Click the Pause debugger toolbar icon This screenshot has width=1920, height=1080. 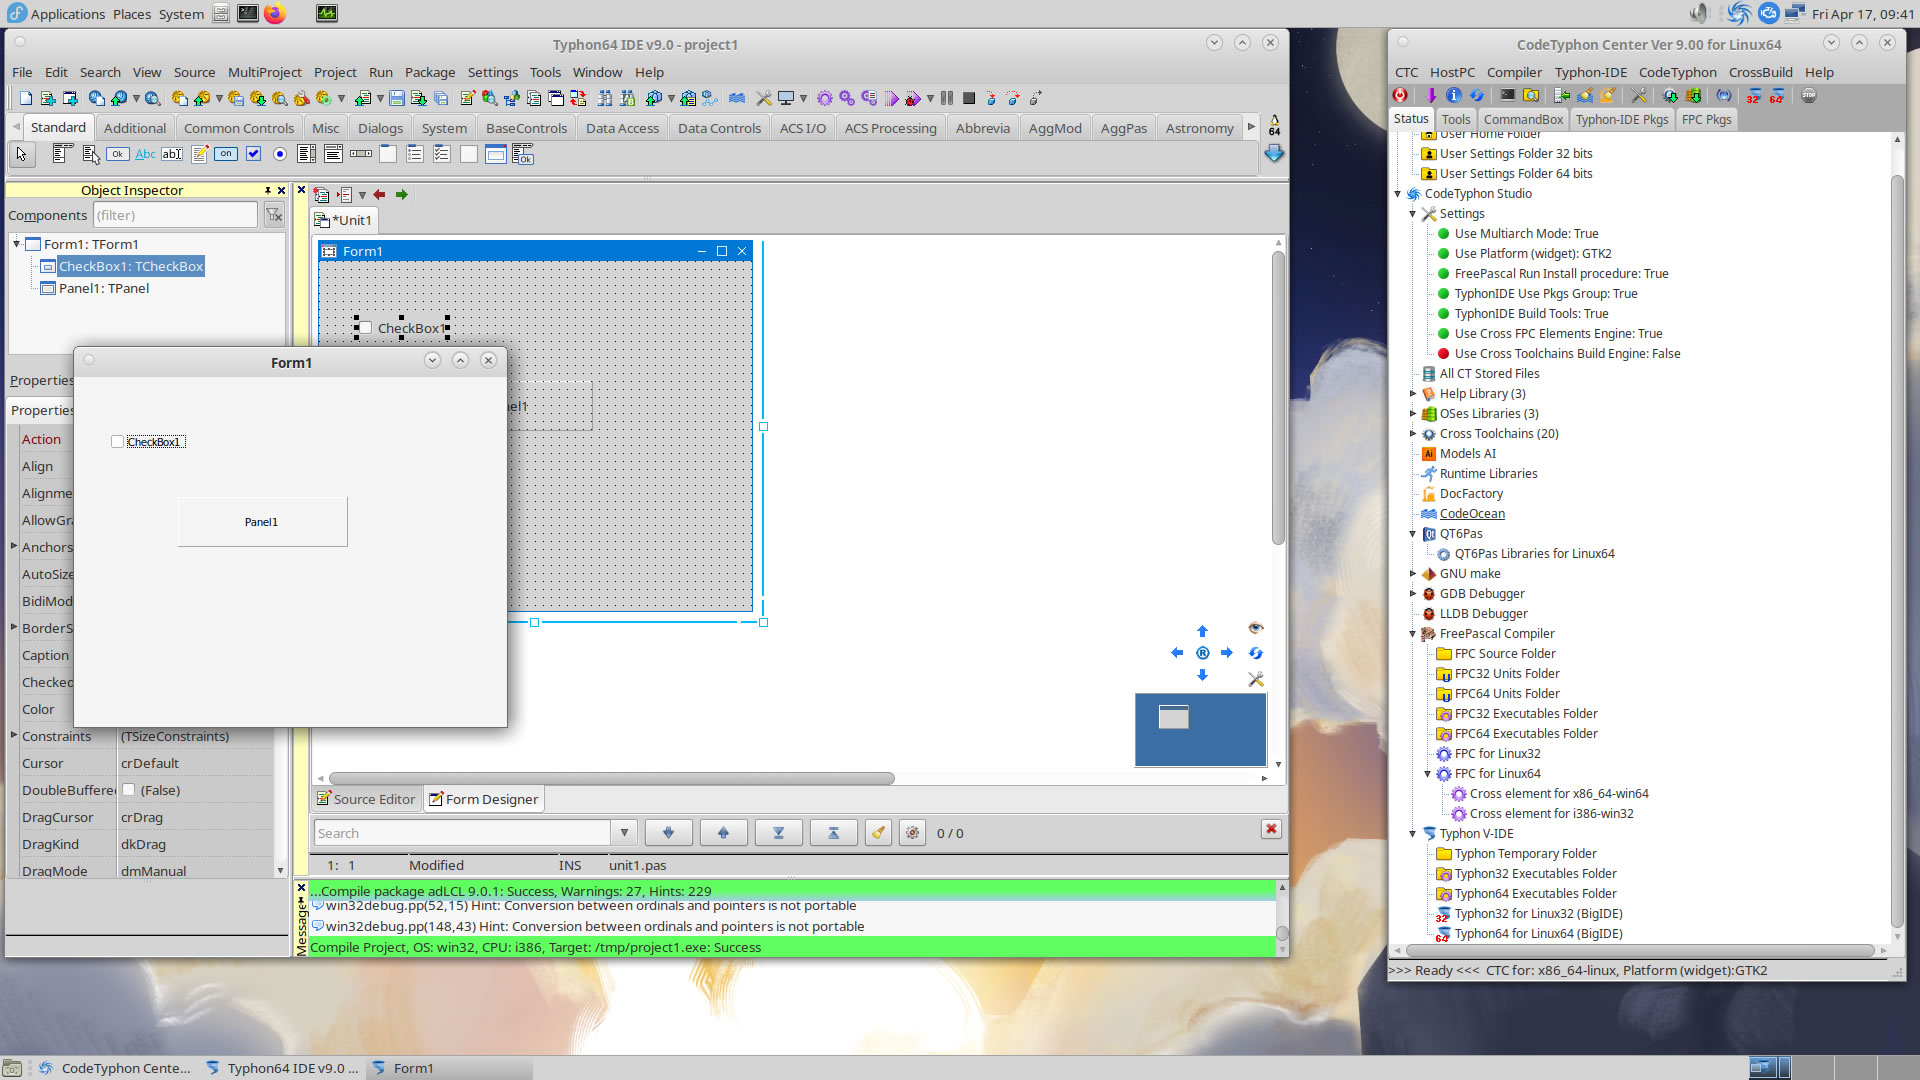[x=947, y=98]
